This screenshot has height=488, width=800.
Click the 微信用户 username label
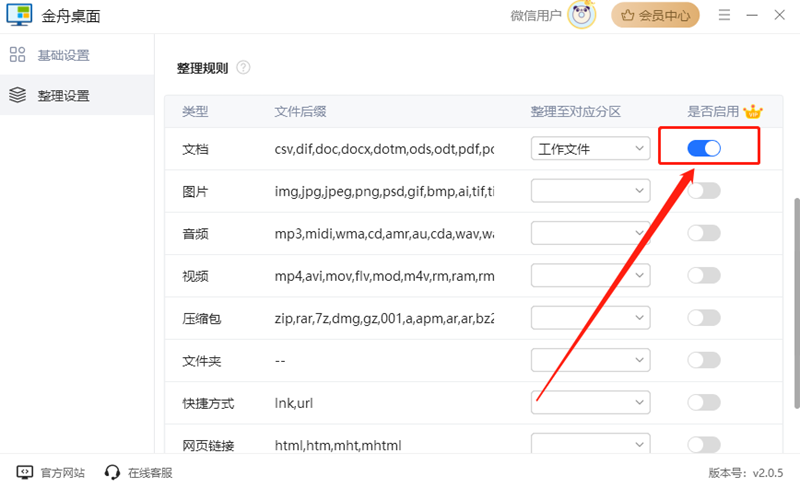tap(536, 15)
